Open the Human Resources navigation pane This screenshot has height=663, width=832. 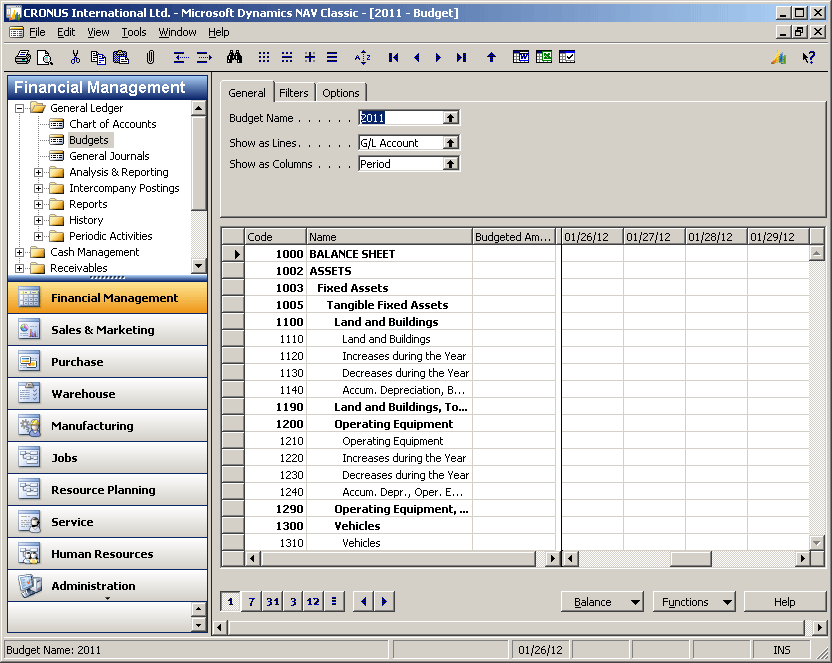click(107, 554)
